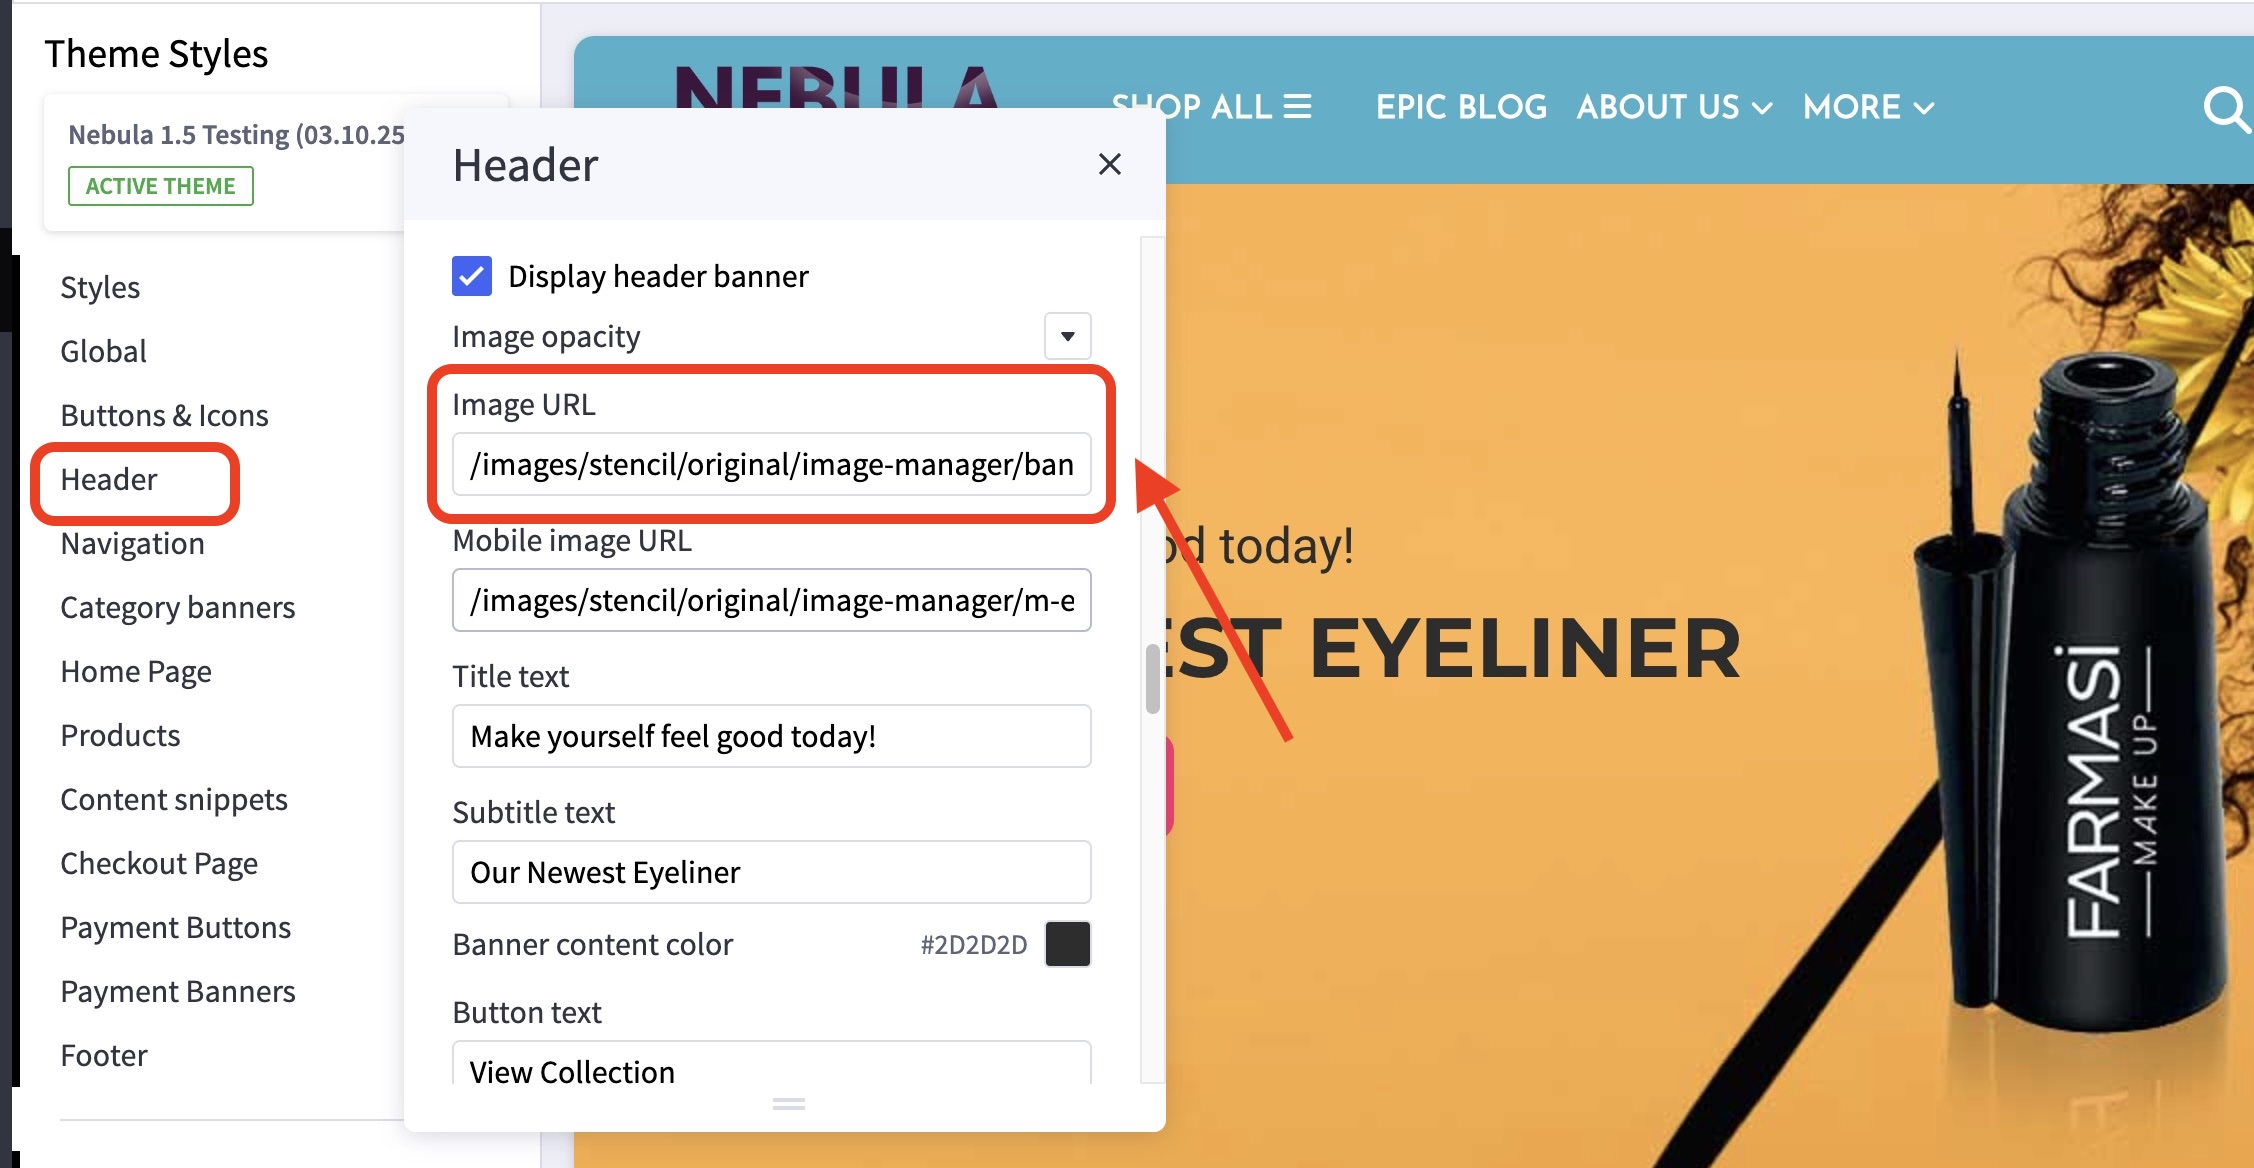The width and height of the screenshot is (2254, 1168).
Task: Click the Epic Blog navigation link
Action: click(1460, 107)
